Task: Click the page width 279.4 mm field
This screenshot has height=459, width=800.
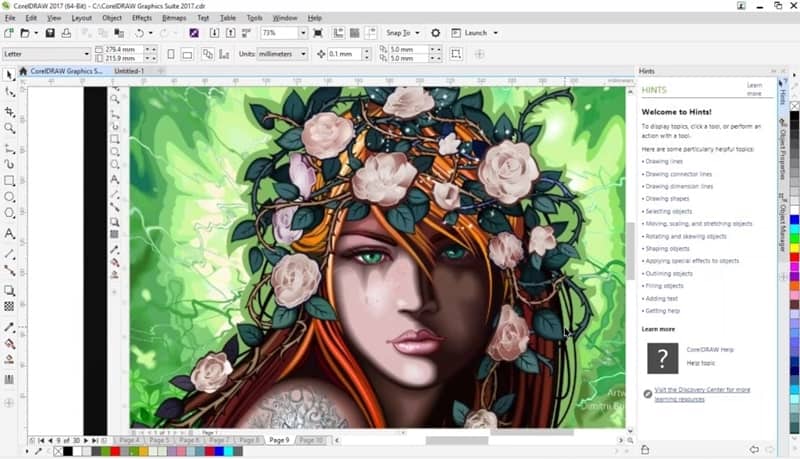Action: [x=124, y=49]
